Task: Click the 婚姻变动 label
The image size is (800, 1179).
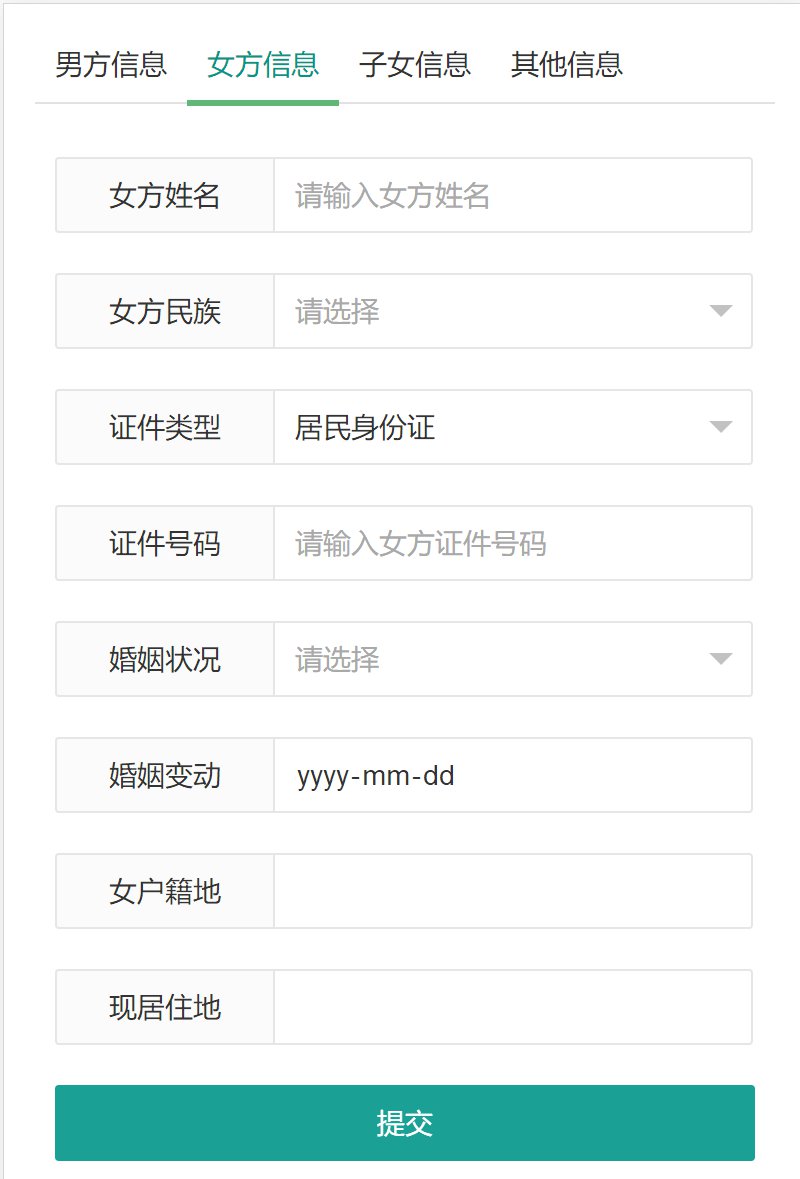Action: pyautogui.click(x=165, y=776)
